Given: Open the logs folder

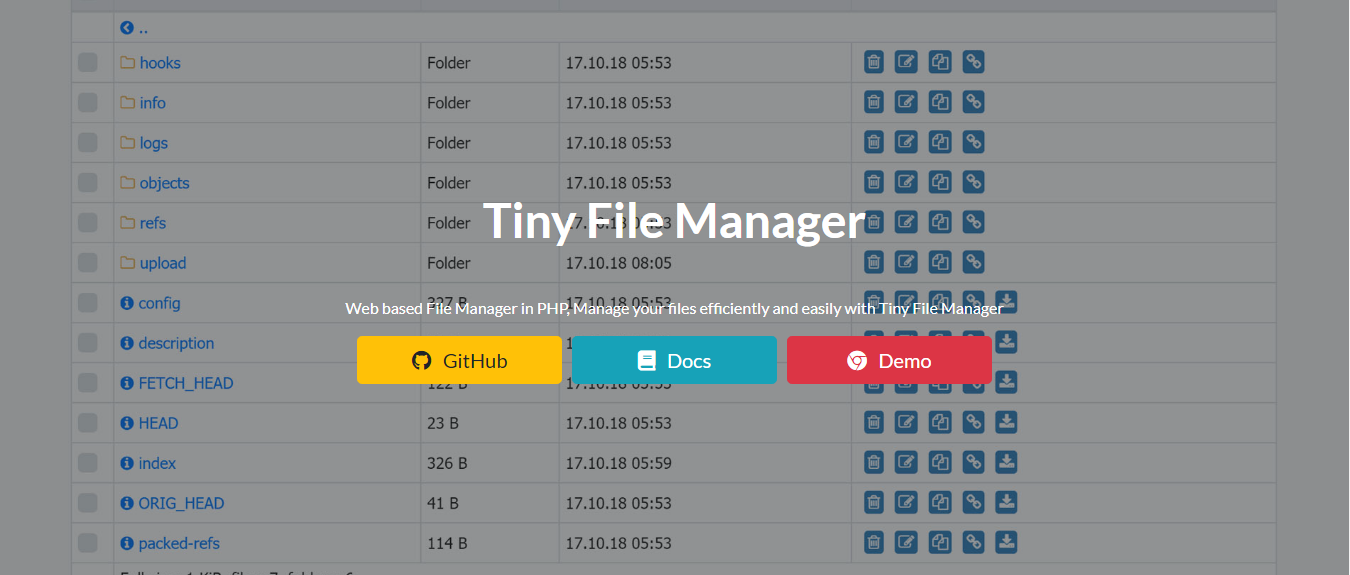Looking at the screenshot, I should point(153,143).
